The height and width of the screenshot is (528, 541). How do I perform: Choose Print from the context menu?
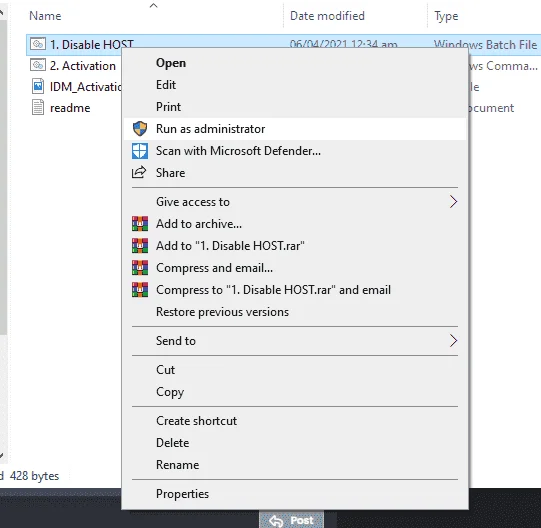click(x=295, y=107)
